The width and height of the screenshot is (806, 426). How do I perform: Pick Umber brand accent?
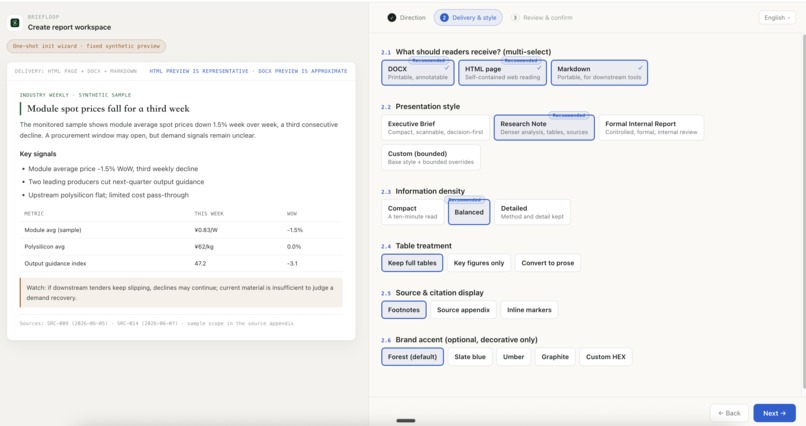tap(514, 357)
